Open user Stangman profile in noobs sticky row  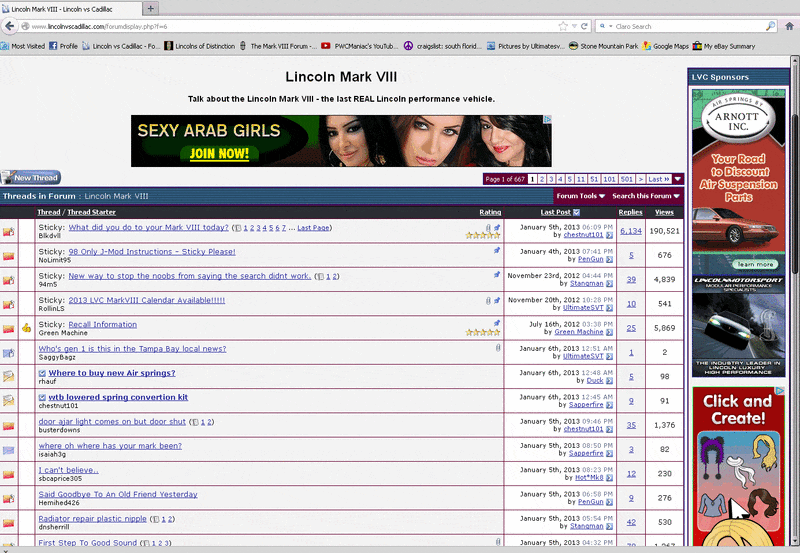click(x=586, y=284)
